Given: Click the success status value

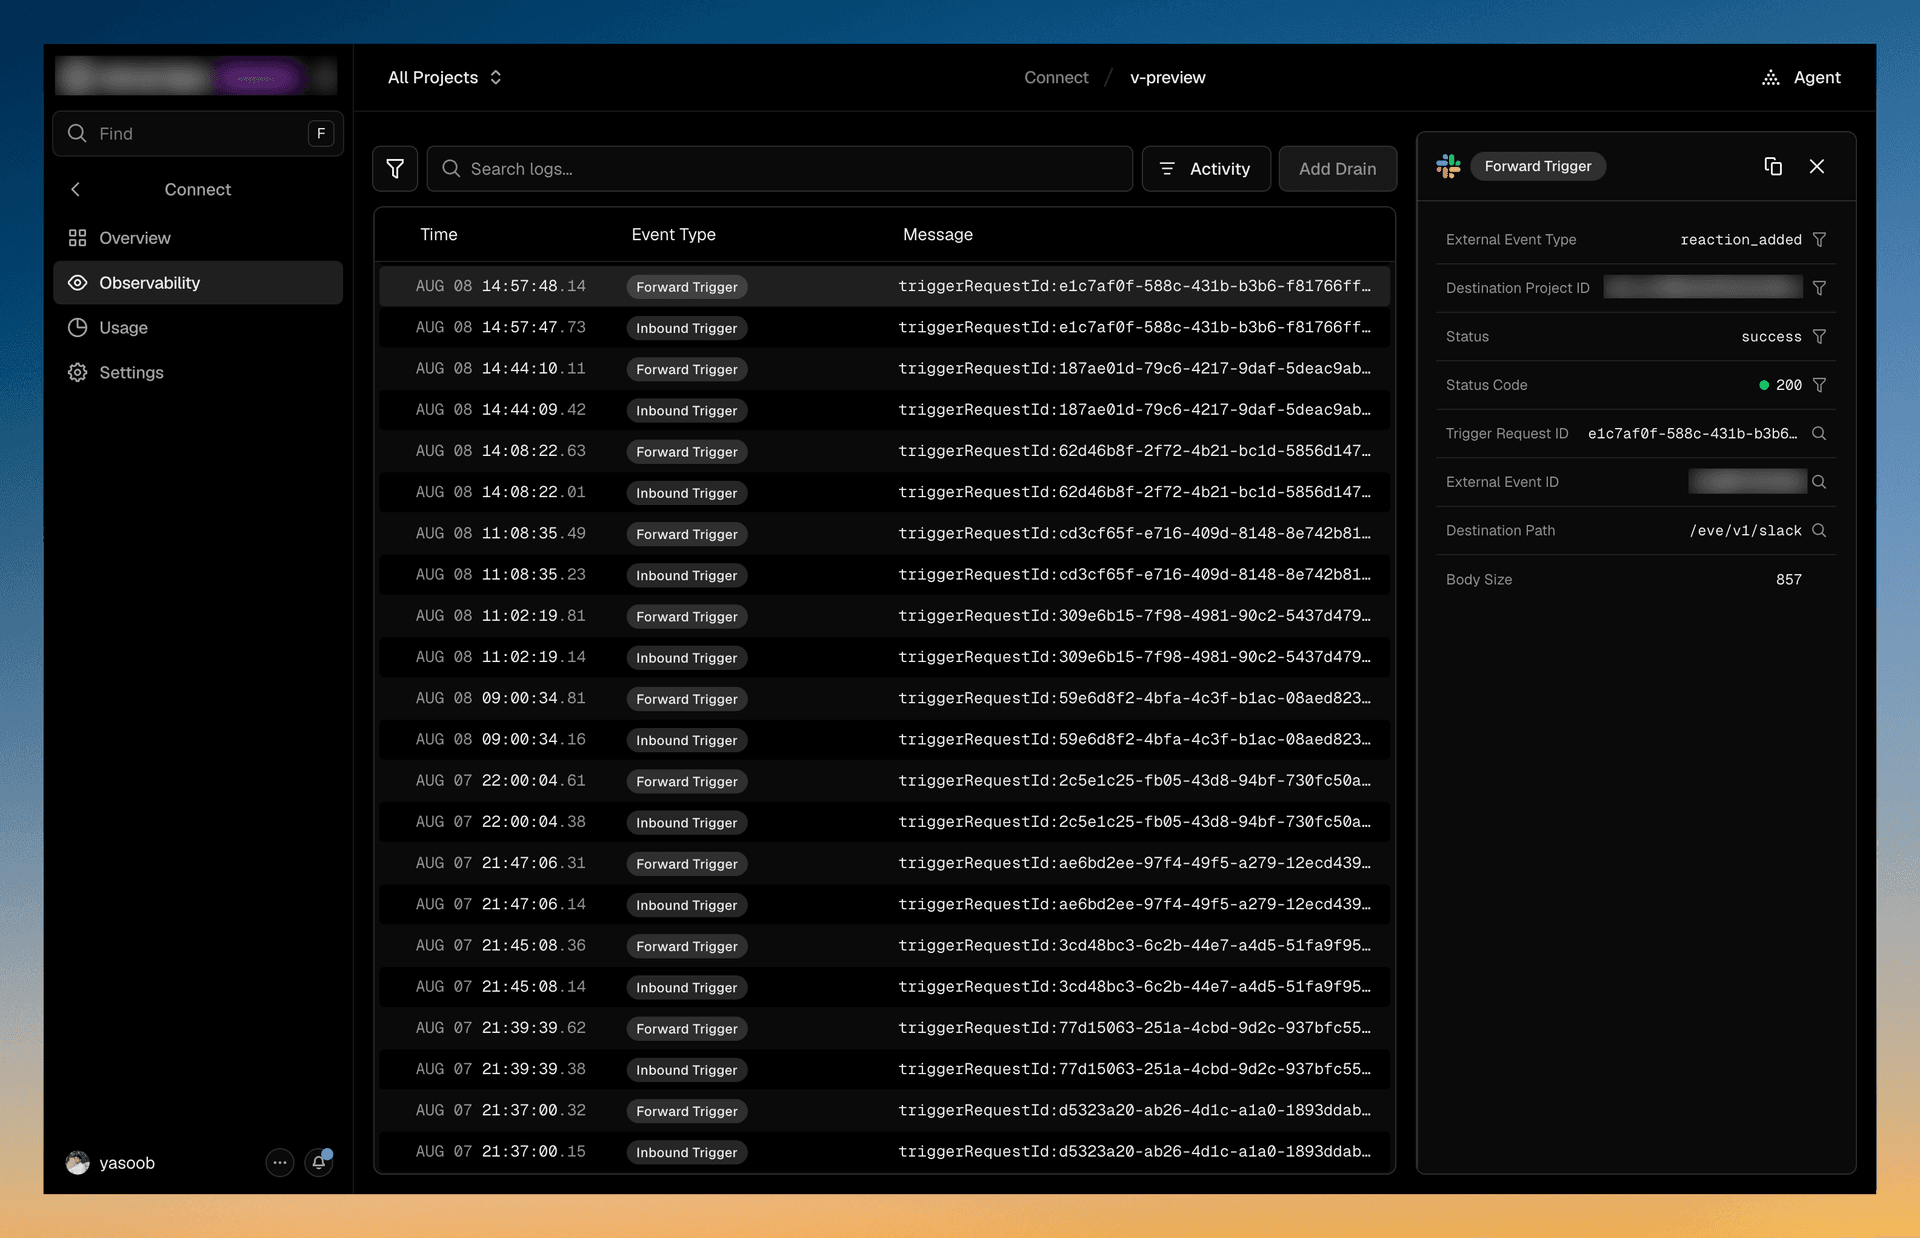Looking at the screenshot, I should 1771,336.
